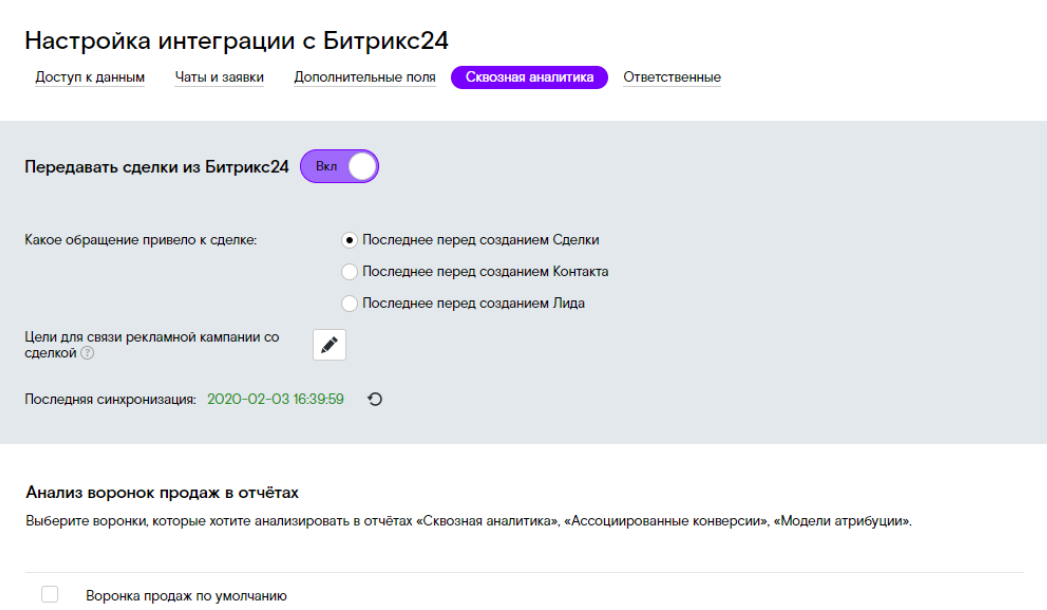Click the Цели для связи рекламной кампании label
The width and height of the screenshot is (1047, 610).
coord(152,345)
